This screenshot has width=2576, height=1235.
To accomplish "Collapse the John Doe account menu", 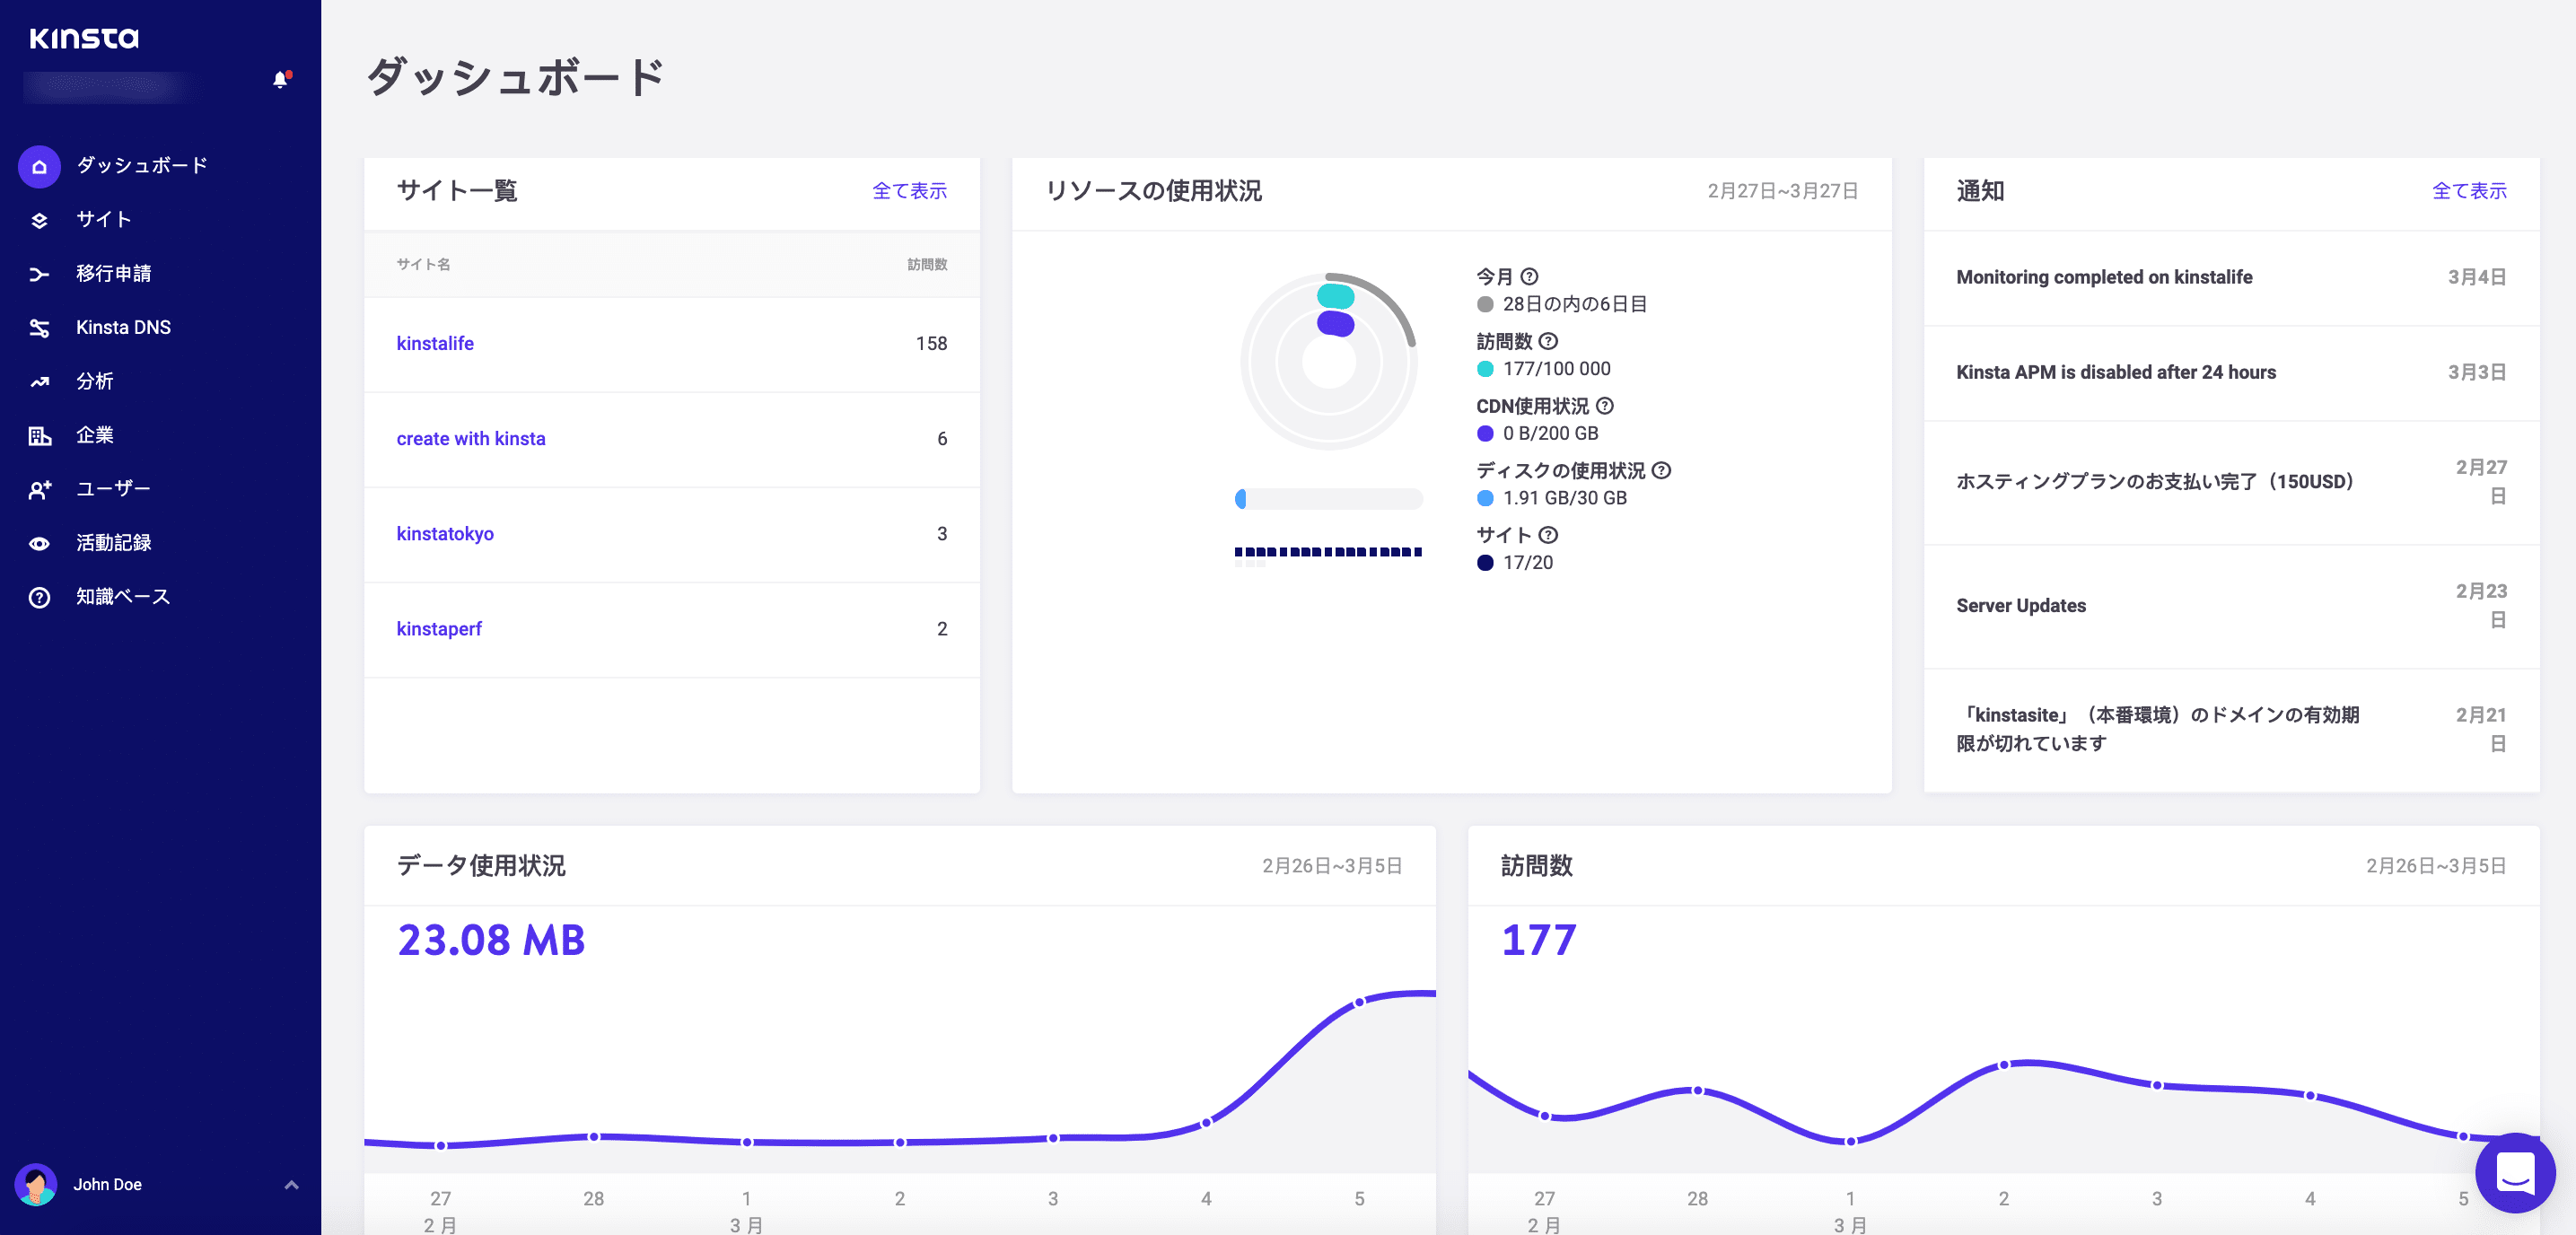I will pos(292,1184).
